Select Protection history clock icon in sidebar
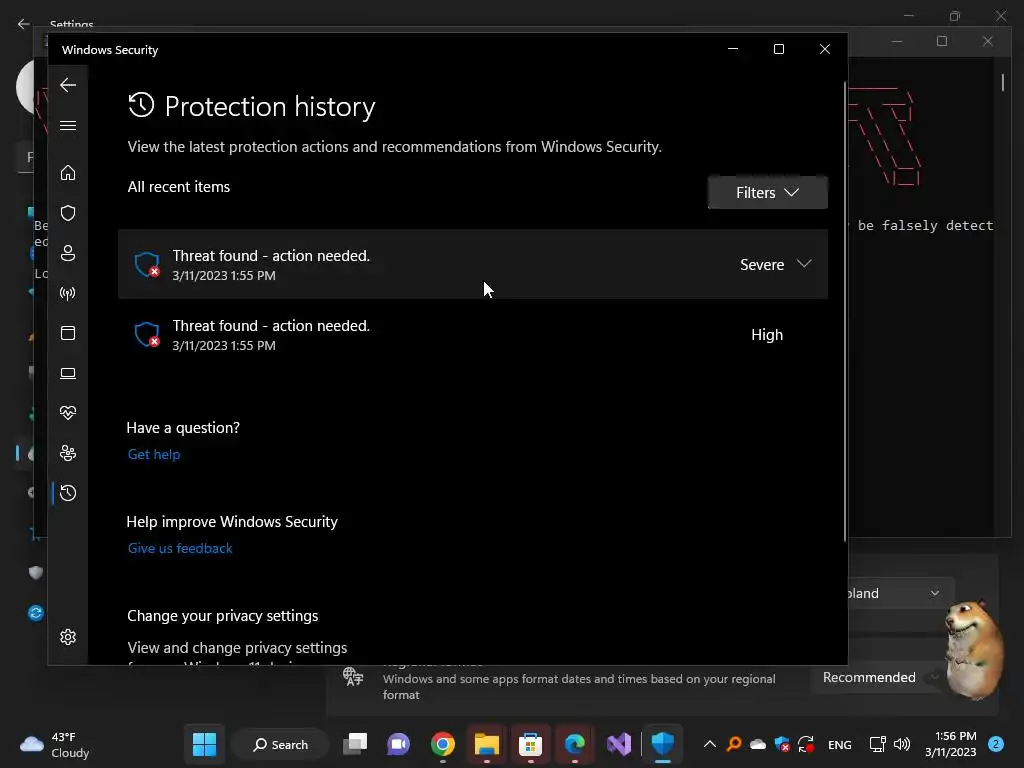 pyautogui.click(x=68, y=493)
